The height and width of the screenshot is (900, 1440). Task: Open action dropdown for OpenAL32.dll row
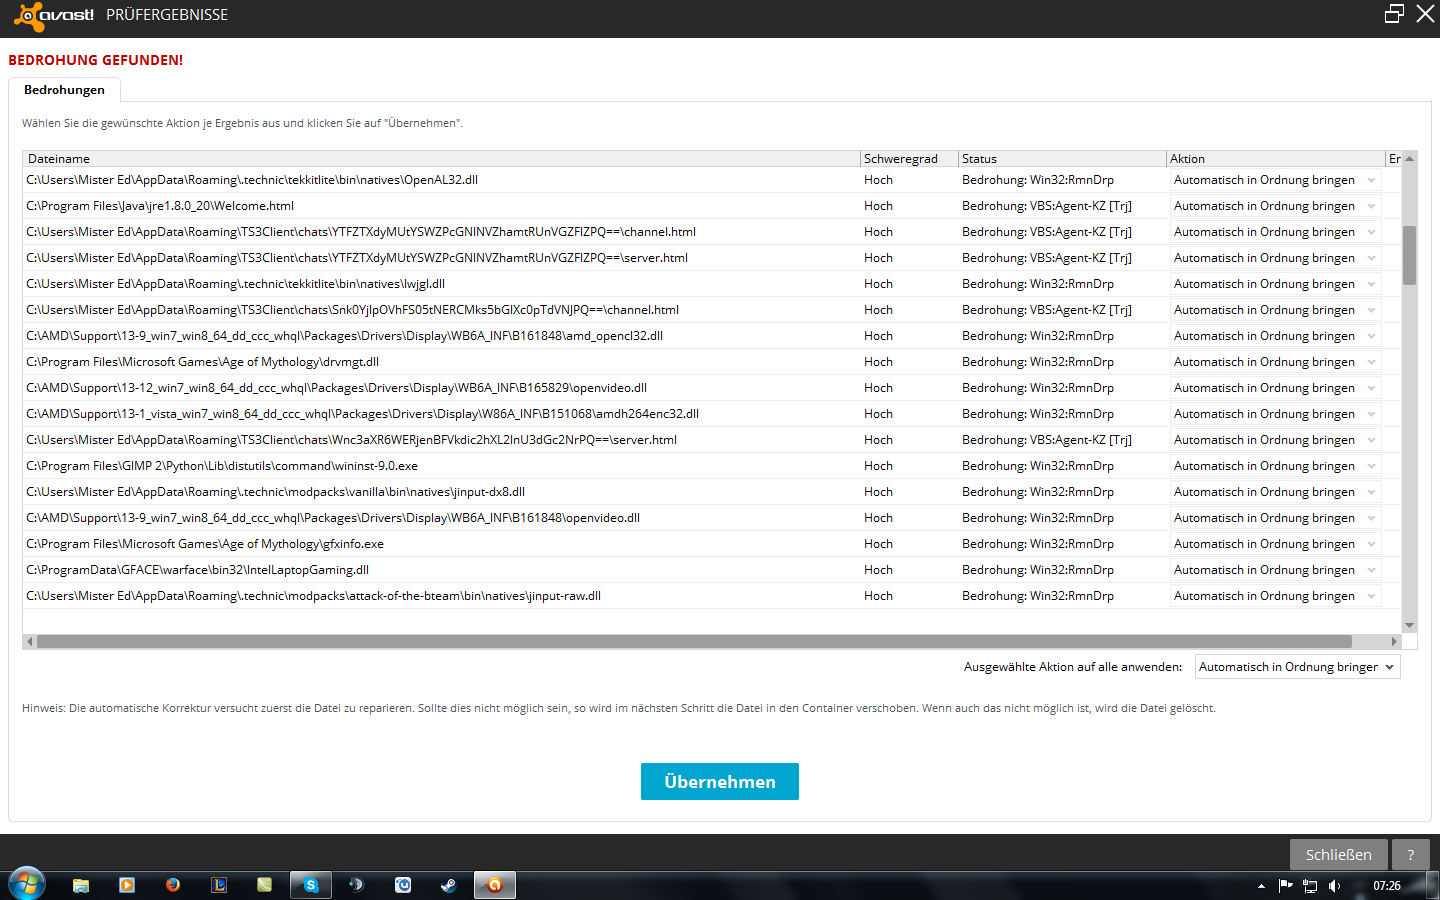coord(1275,180)
